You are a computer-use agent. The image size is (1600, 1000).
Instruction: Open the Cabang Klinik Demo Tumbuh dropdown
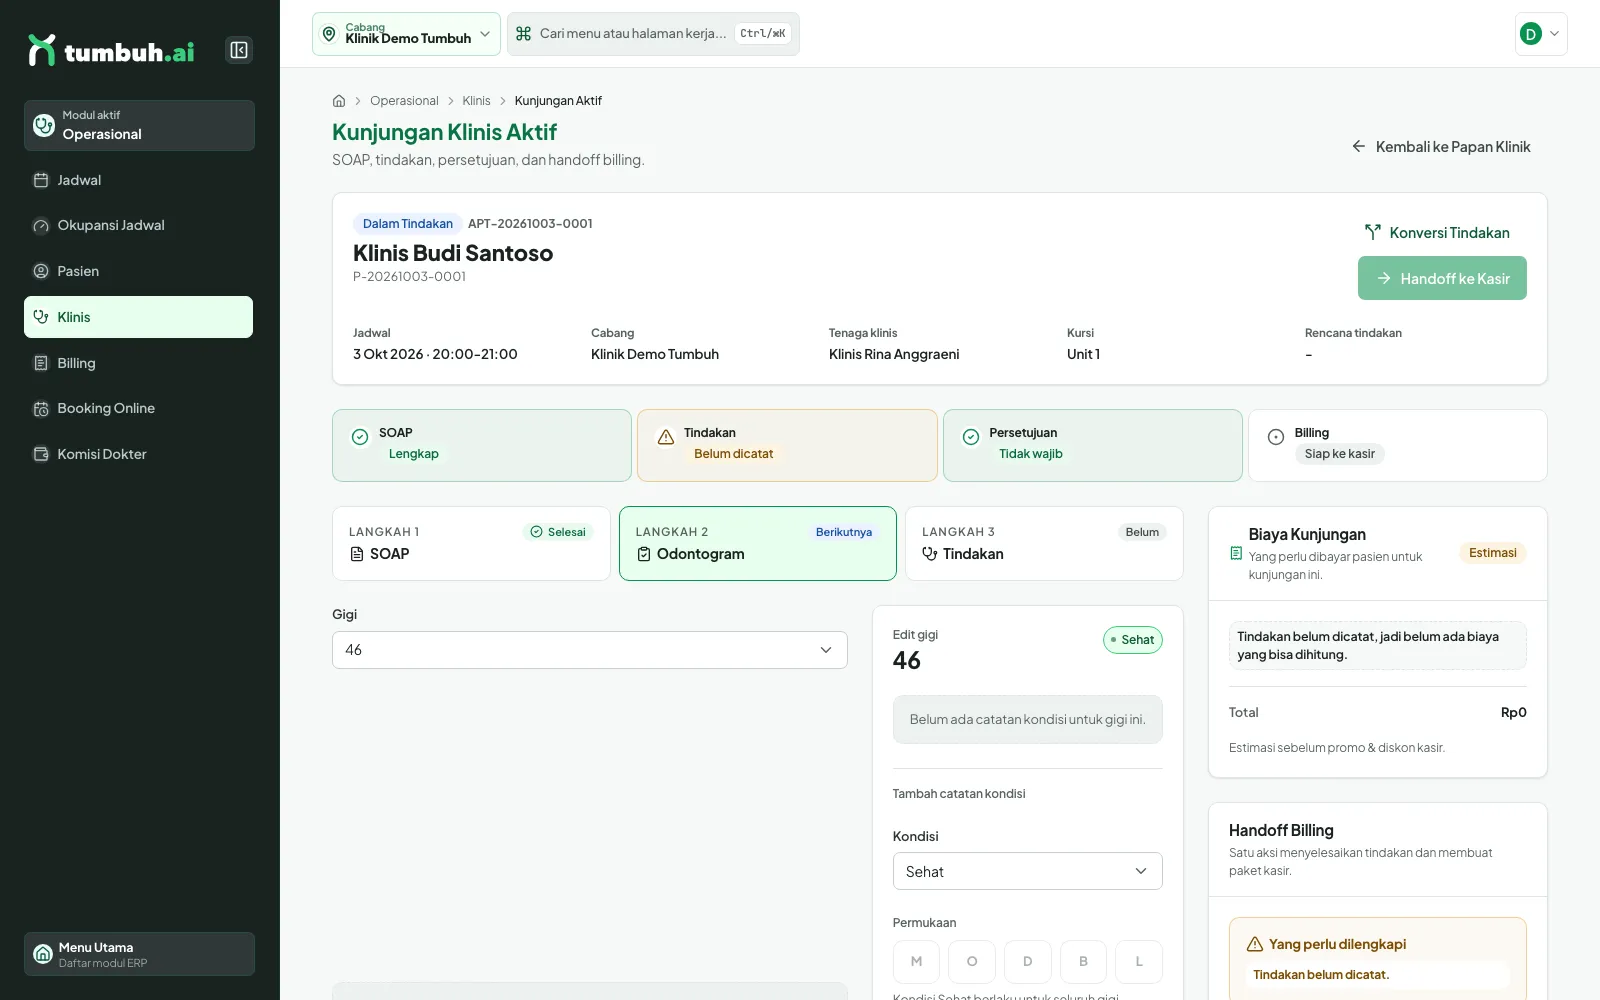[406, 34]
